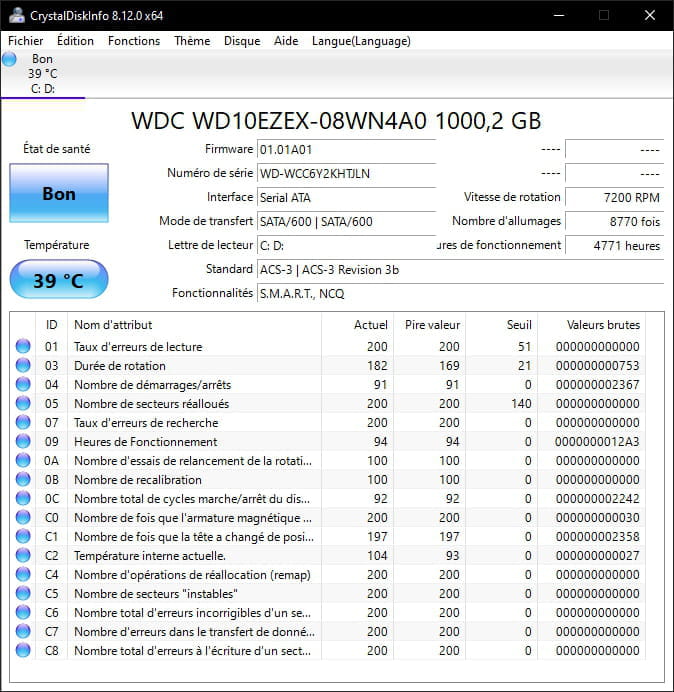Screen dimensions: 674x692
Task: Select the Température interne actuelle attribute name
Action: tap(150, 556)
